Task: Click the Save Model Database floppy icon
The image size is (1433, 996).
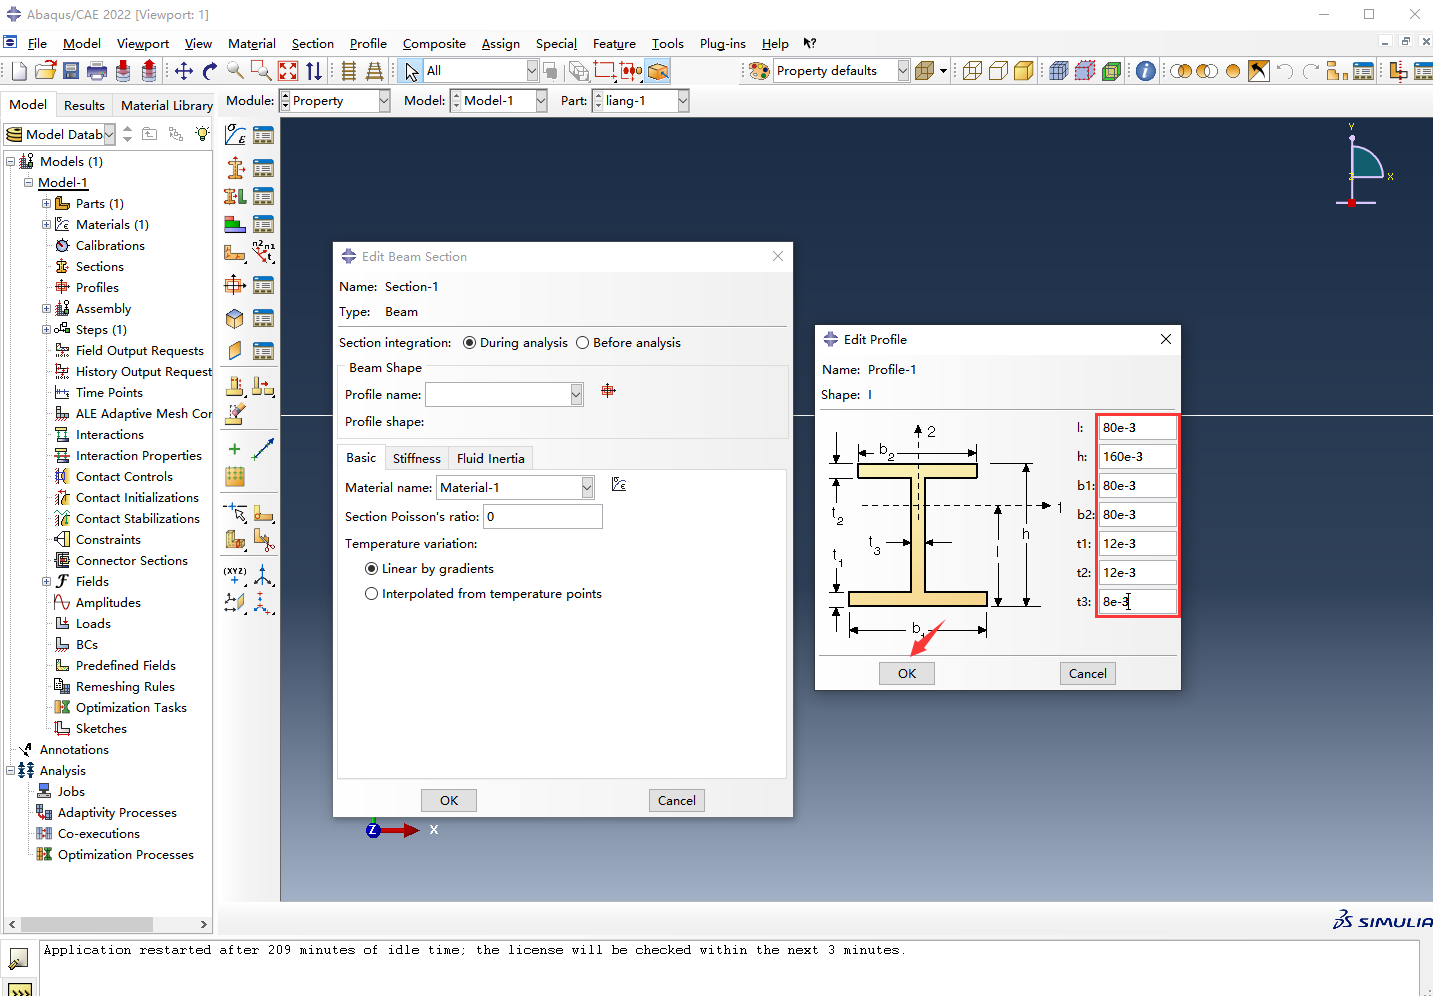Action: [x=71, y=71]
